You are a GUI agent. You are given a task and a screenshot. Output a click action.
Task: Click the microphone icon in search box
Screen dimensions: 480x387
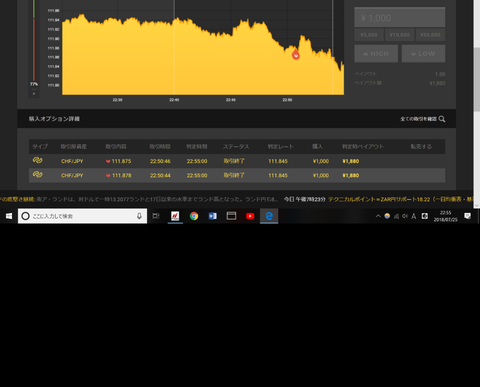click(x=139, y=216)
